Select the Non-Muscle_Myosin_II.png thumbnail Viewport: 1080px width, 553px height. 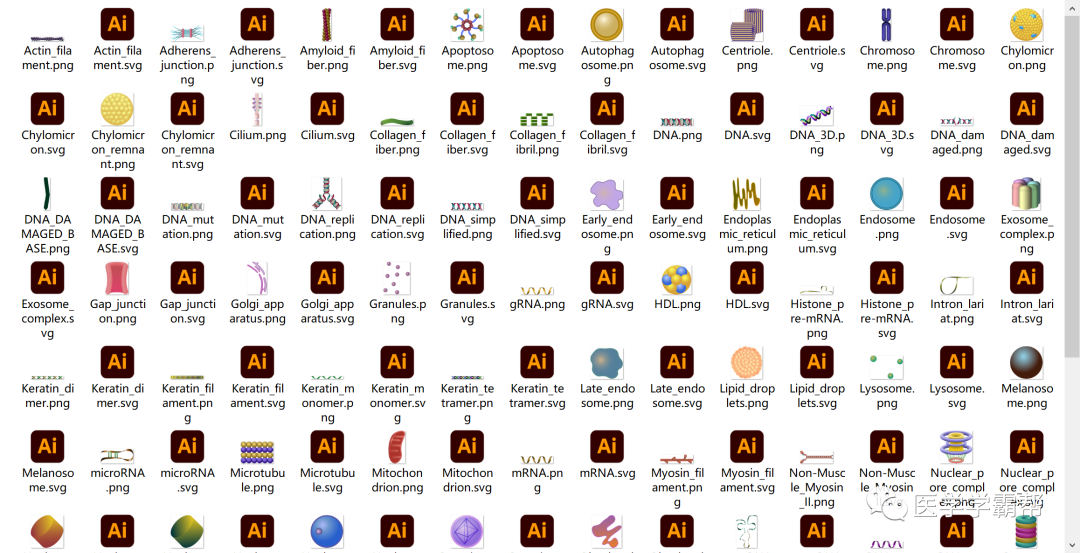point(817,457)
